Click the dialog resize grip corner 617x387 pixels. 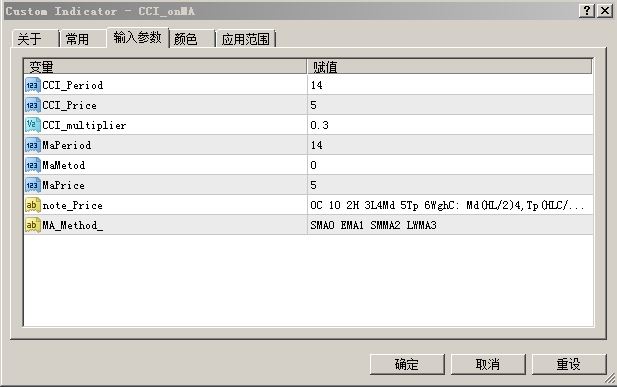pos(610,379)
